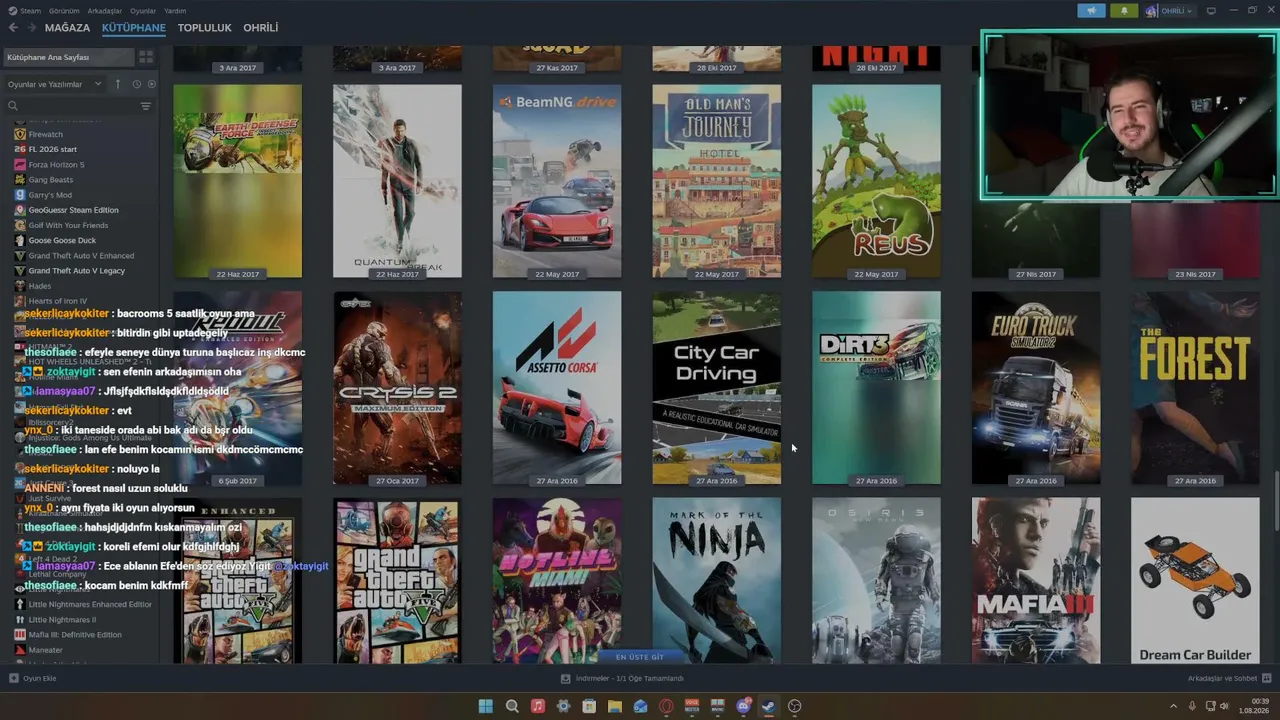Open the Reus game cover

click(x=876, y=181)
